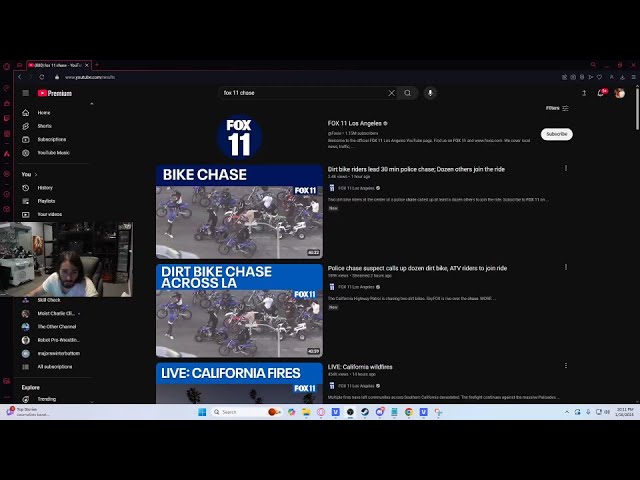The width and height of the screenshot is (640, 480).
Task: Open more options for the Dirt bike riders video
Action: [x=566, y=168]
